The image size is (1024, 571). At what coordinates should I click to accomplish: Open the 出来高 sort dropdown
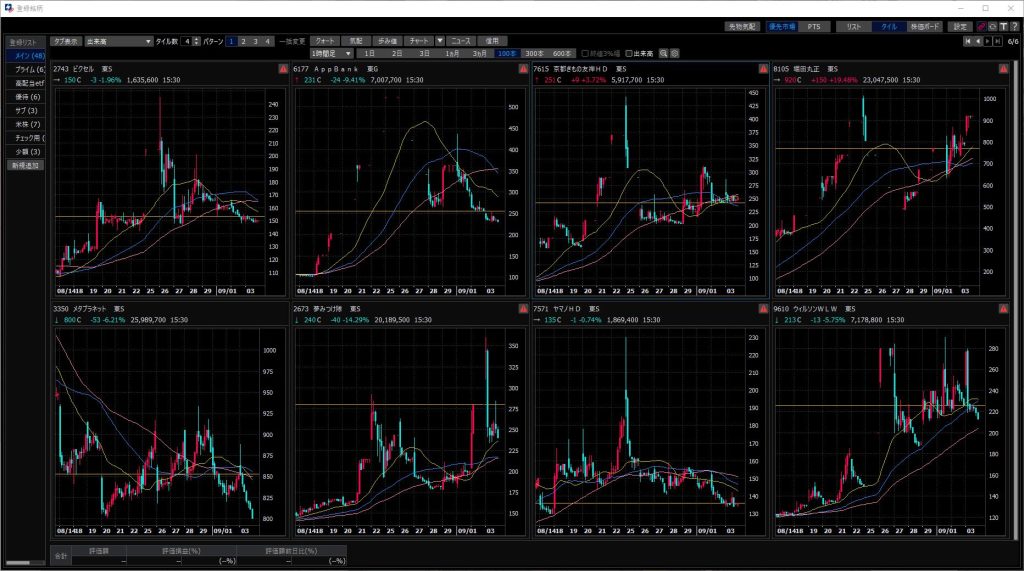(x=148, y=41)
